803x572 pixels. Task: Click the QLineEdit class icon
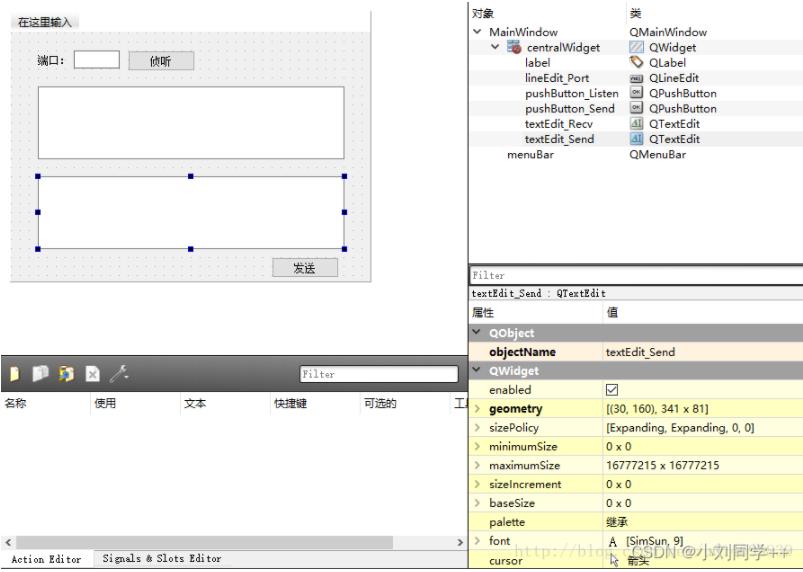click(636, 78)
